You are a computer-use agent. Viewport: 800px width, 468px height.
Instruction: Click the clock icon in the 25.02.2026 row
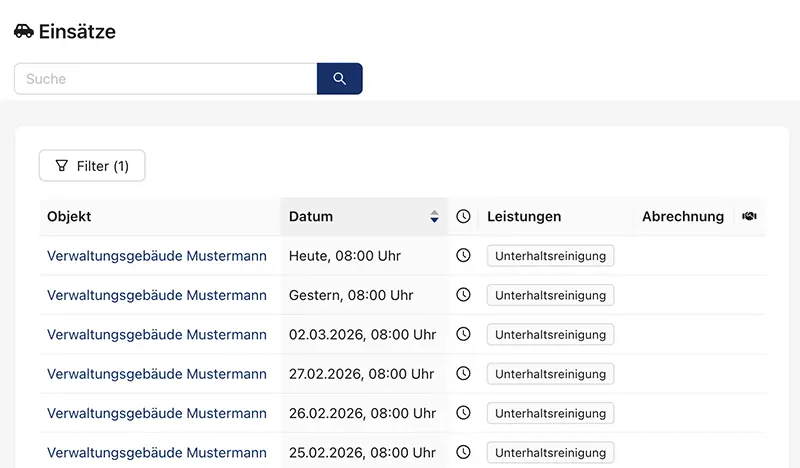click(463, 452)
